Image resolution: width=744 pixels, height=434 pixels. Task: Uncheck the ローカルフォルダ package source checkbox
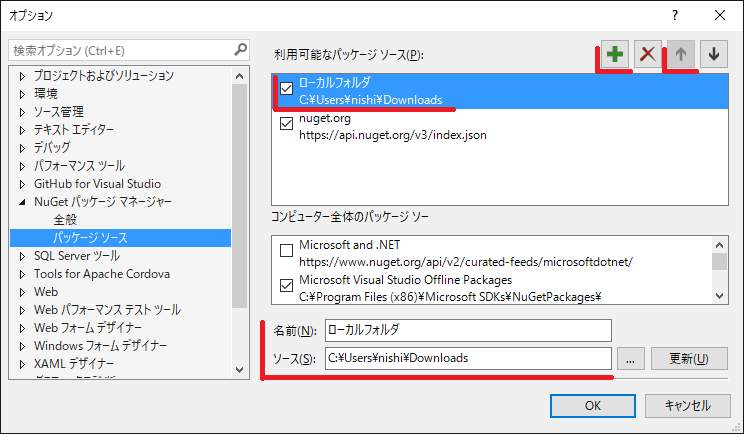tap(286, 91)
